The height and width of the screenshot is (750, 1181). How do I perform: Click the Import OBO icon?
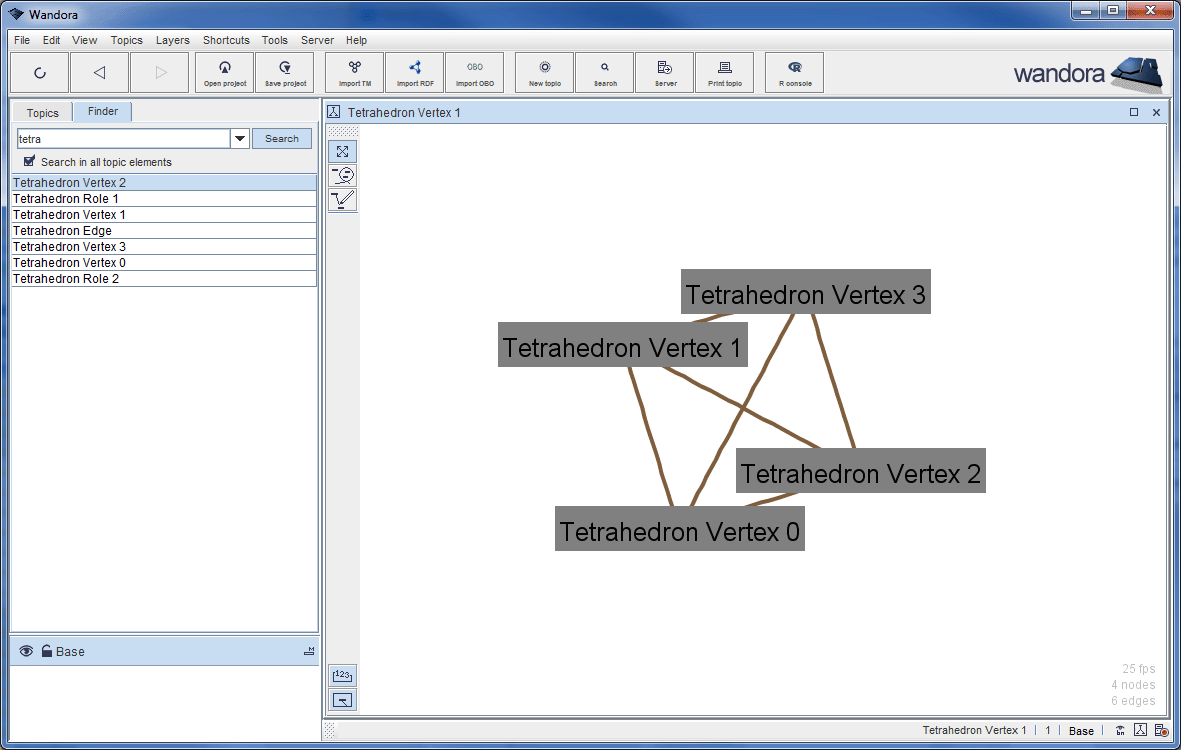click(x=474, y=72)
